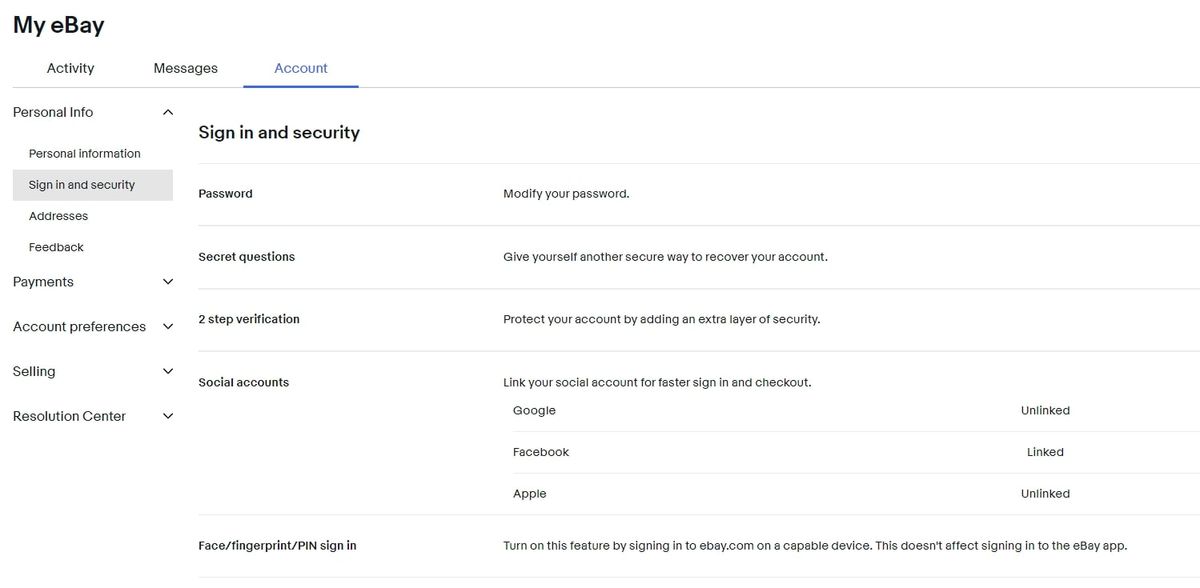Click the My eBay heading
This screenshot has height=588, width=1200.
pos(57,24)
